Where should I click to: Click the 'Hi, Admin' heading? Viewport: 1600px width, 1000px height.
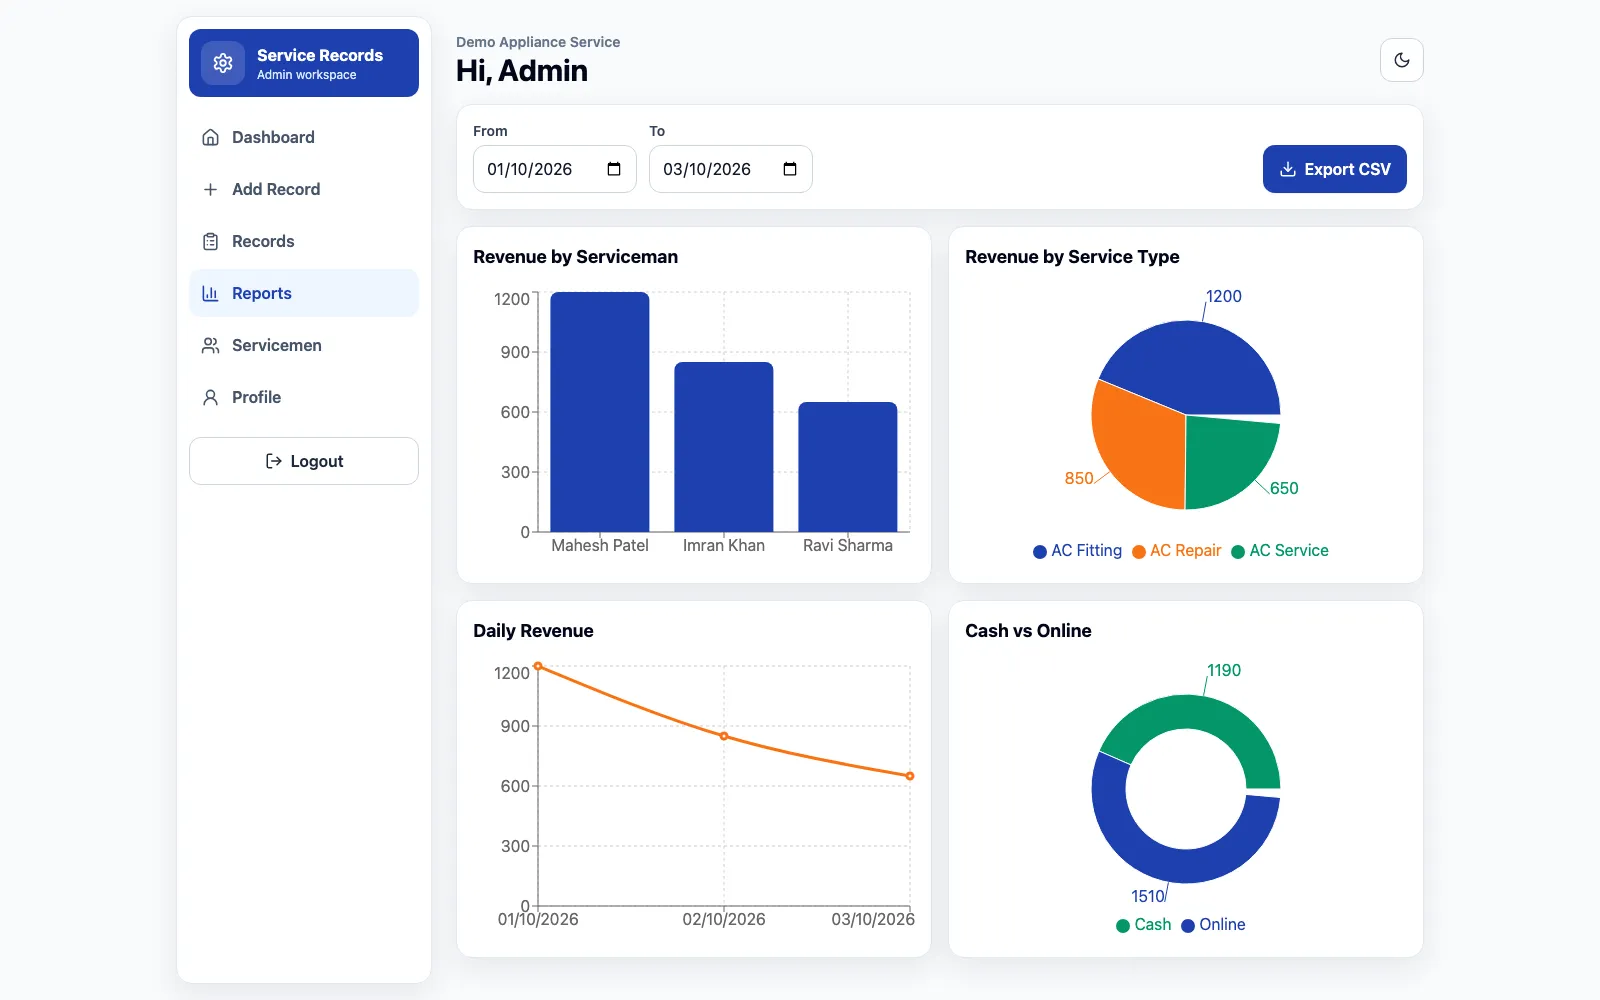[522, 71]
